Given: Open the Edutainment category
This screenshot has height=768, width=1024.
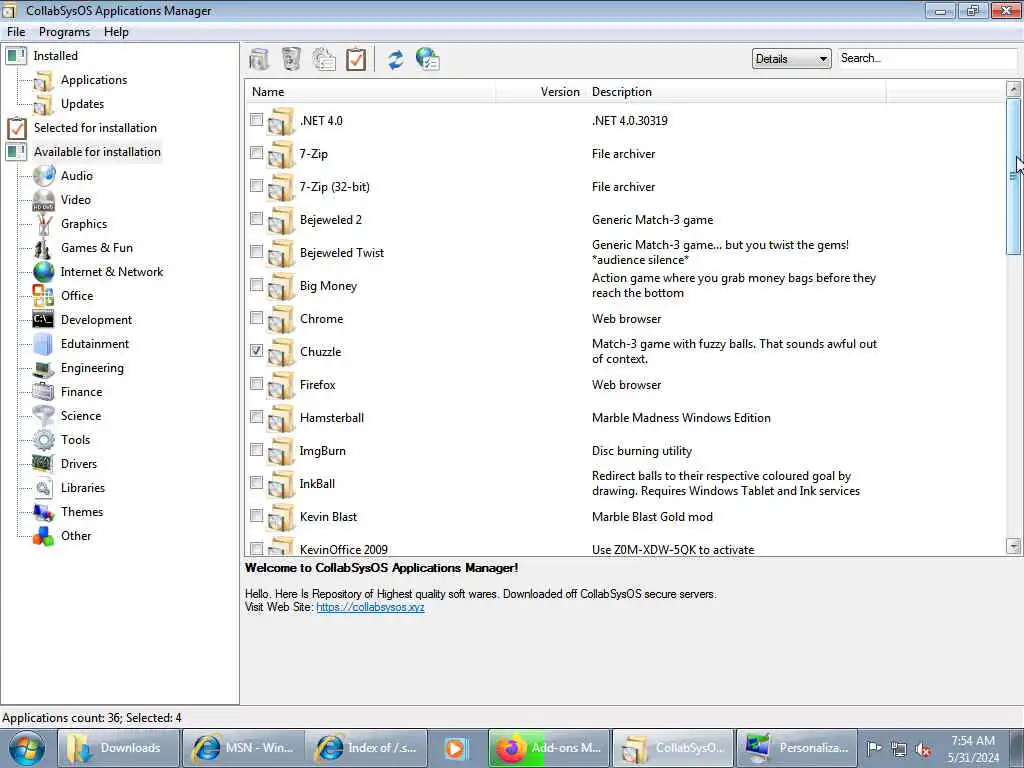Looking at the screenshot, I should [95, 344].
